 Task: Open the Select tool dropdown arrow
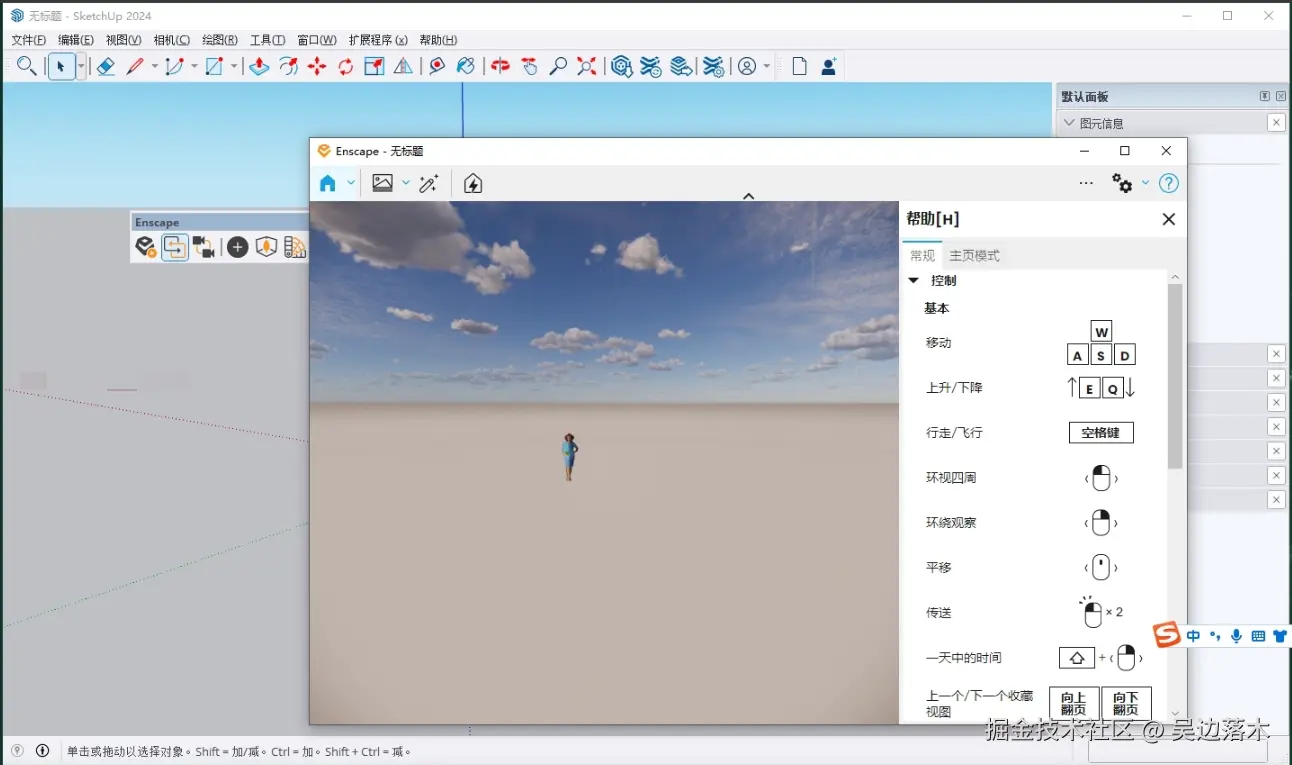tap(81, 66)
